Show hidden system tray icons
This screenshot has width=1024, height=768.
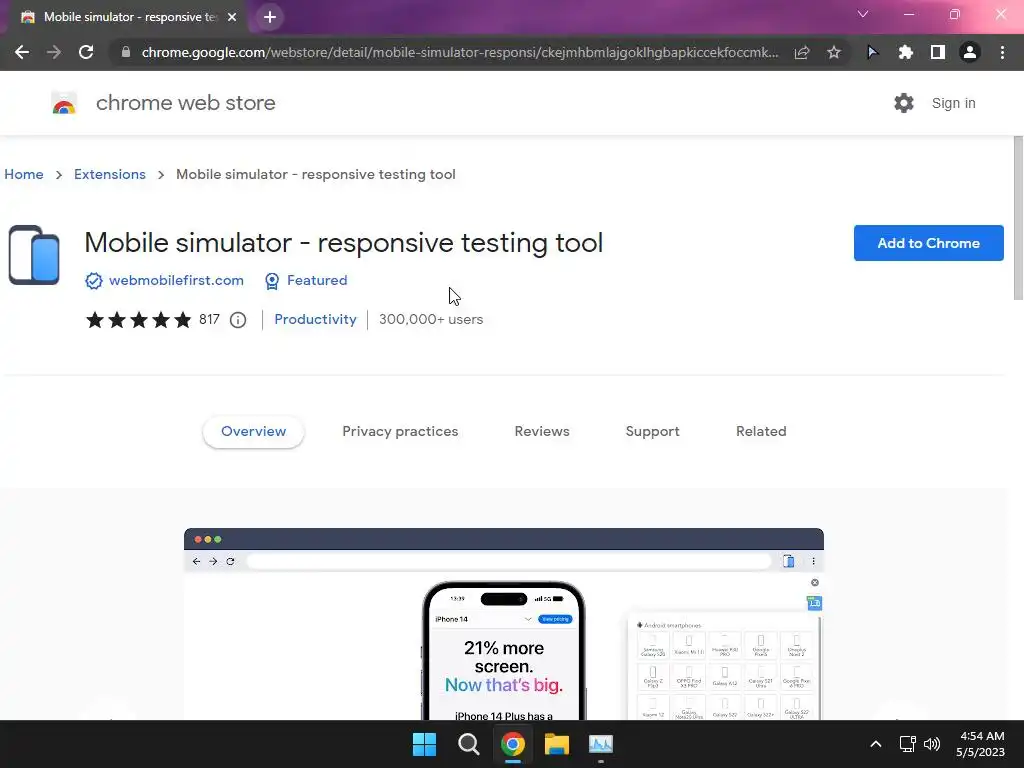[876, 744]
